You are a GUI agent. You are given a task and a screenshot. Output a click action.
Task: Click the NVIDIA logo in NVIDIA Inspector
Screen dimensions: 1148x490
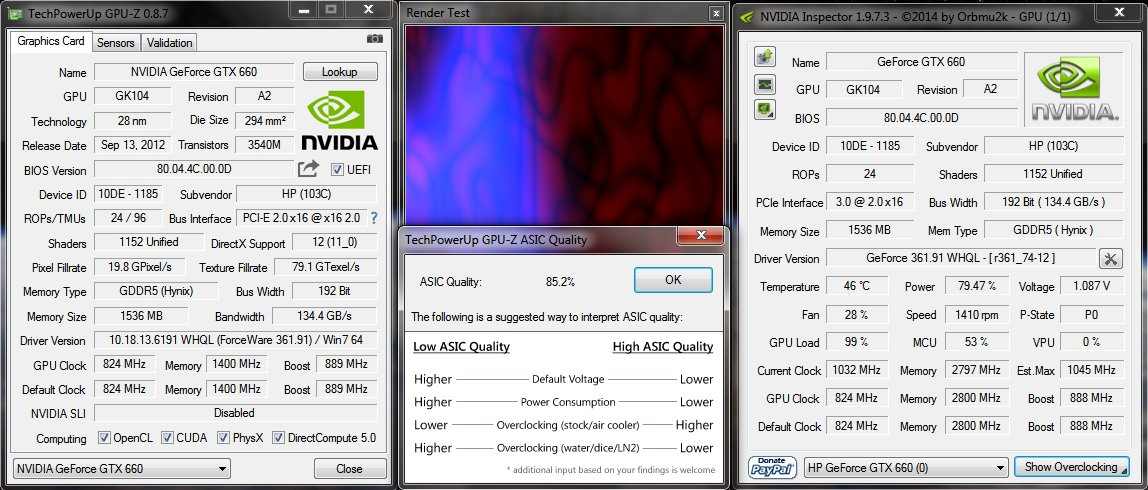1074,90
